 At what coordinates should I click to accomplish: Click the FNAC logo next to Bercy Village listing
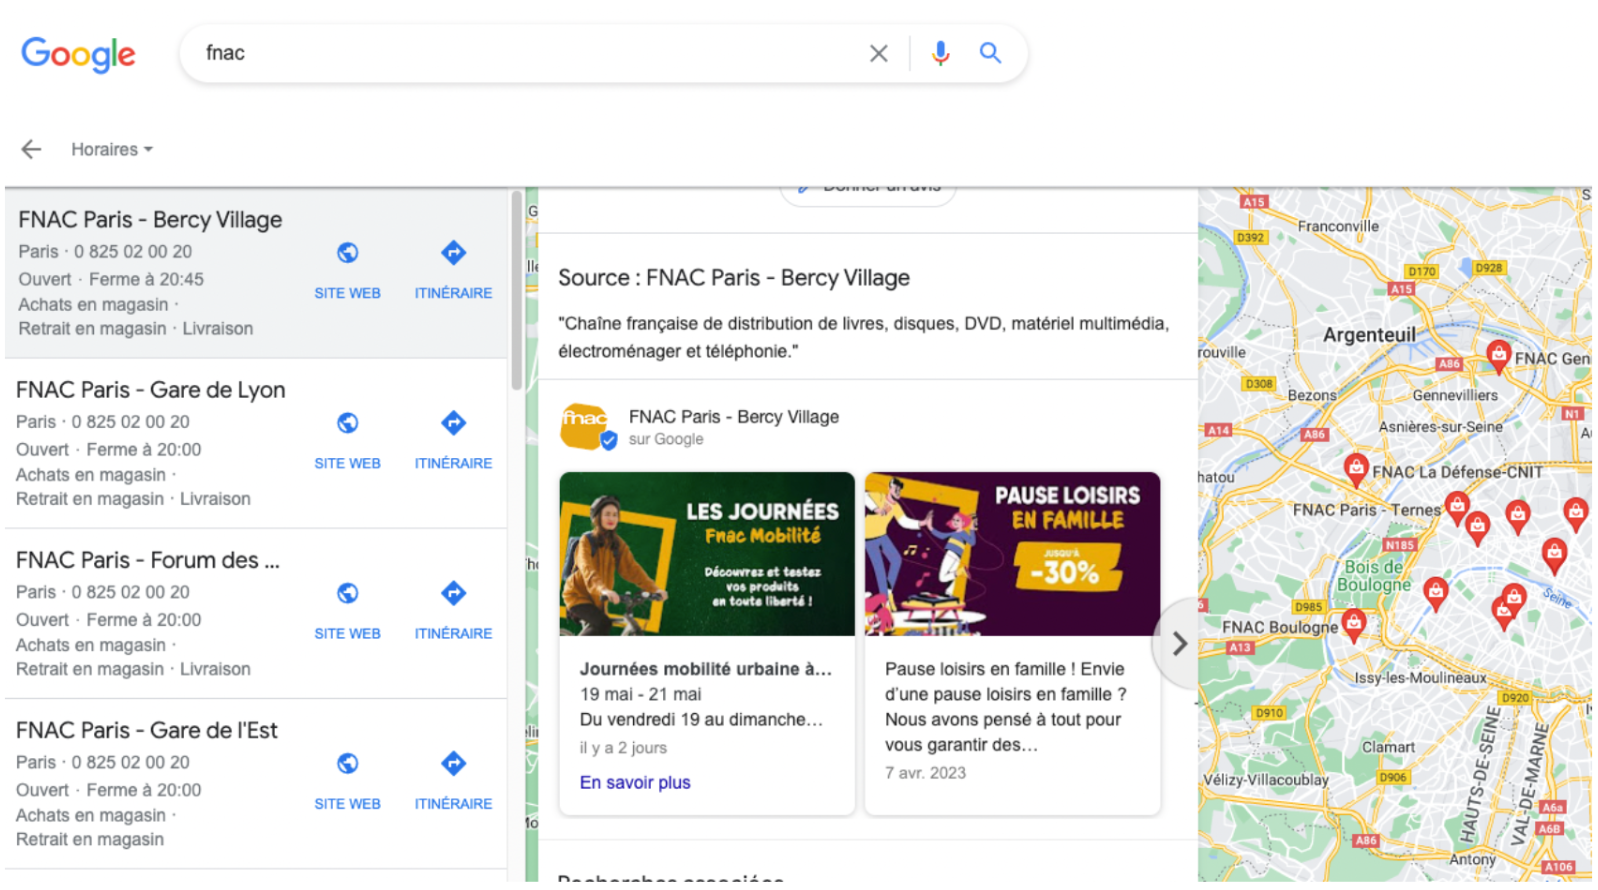tap(585, 424)
